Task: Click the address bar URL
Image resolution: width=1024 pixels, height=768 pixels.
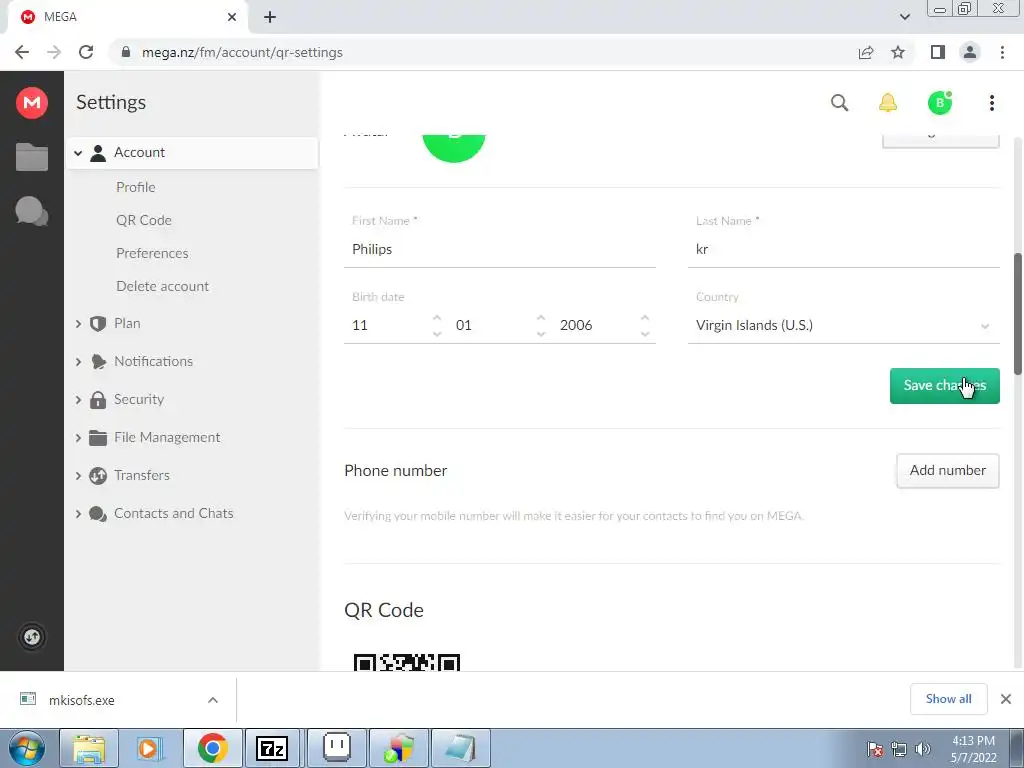Action: tap(242, 52)
